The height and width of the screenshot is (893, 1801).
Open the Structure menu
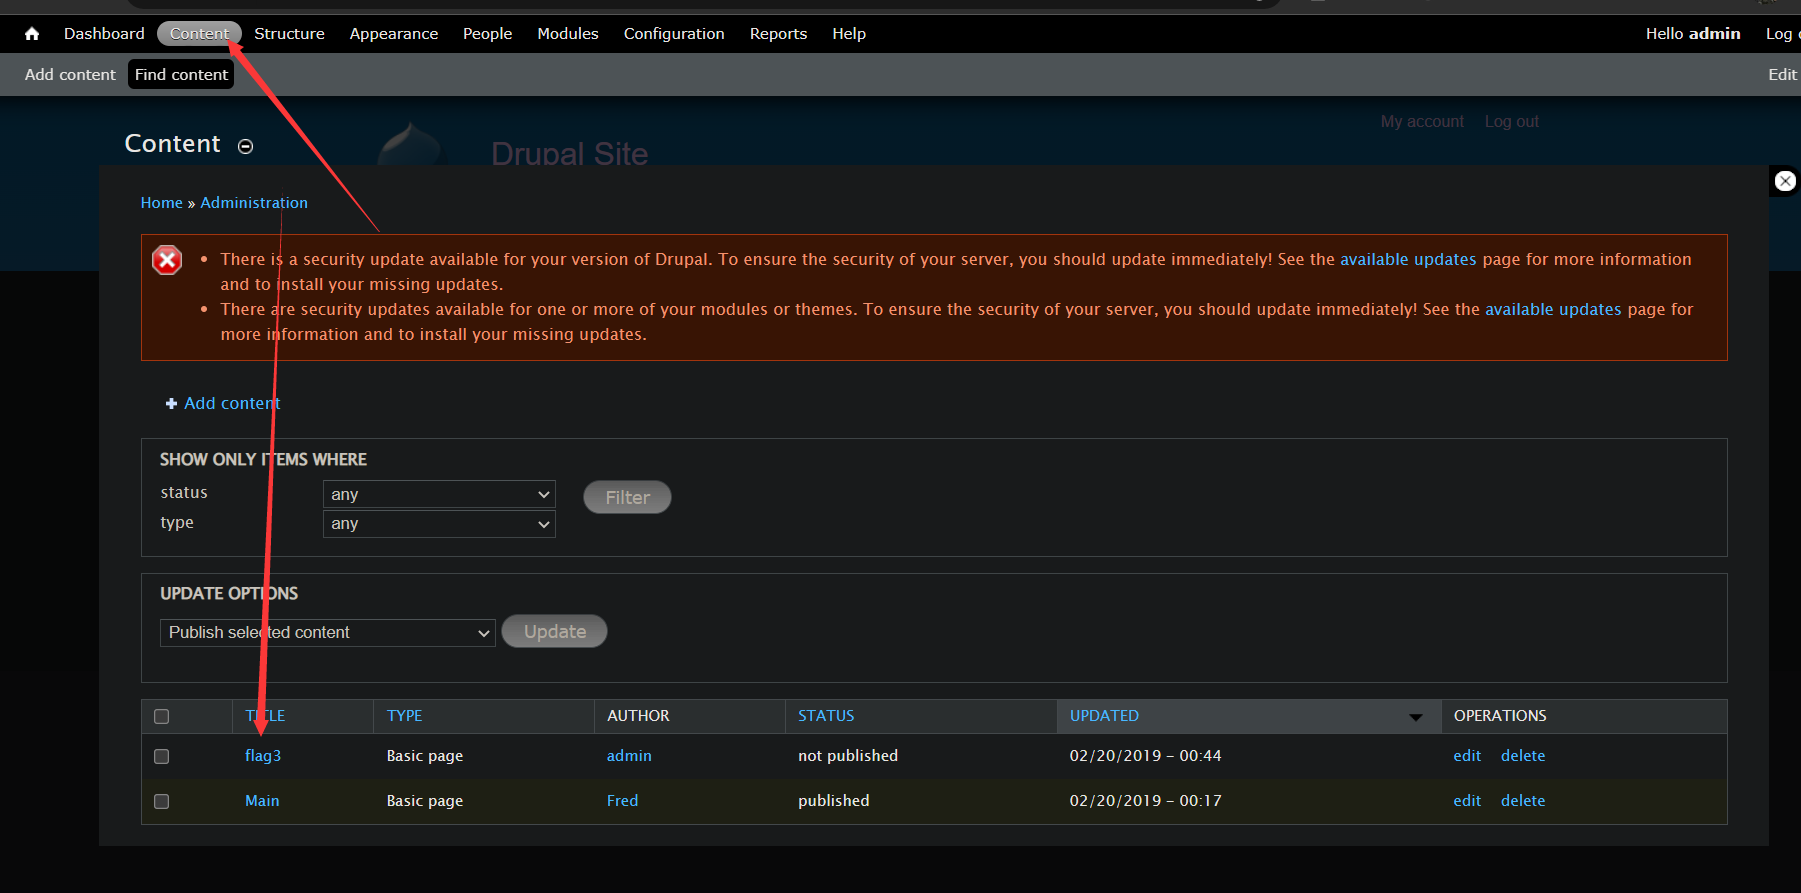pyautogui.click(x=289, y=34)
